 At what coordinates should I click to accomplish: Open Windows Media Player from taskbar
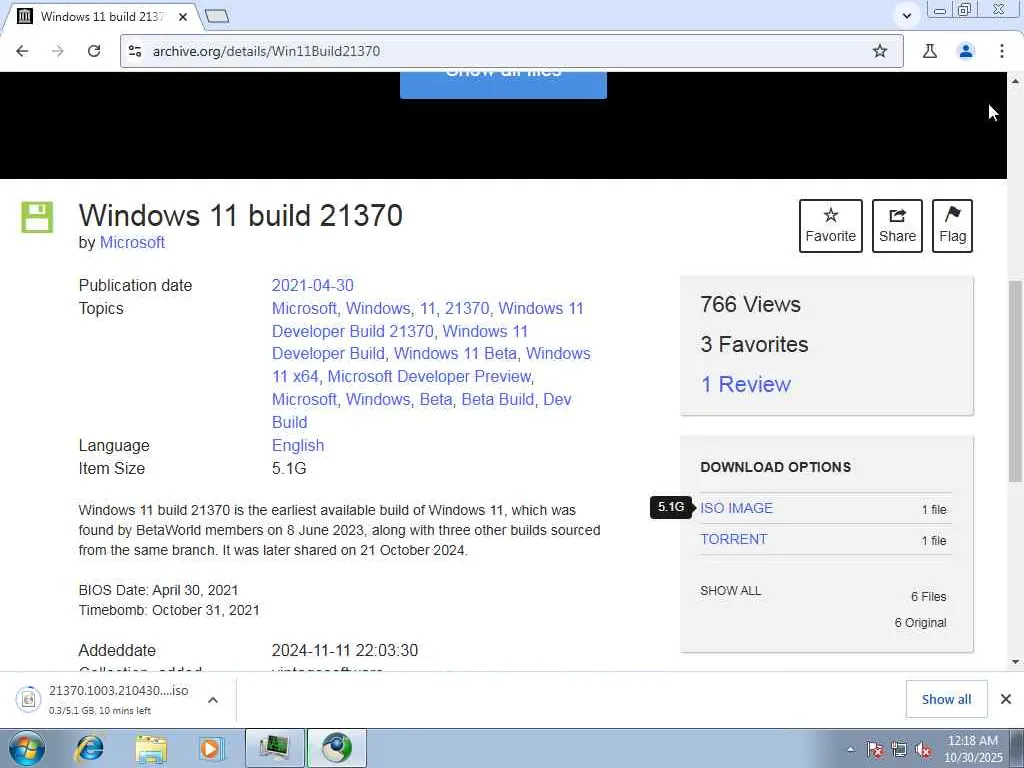pos(212,748)
